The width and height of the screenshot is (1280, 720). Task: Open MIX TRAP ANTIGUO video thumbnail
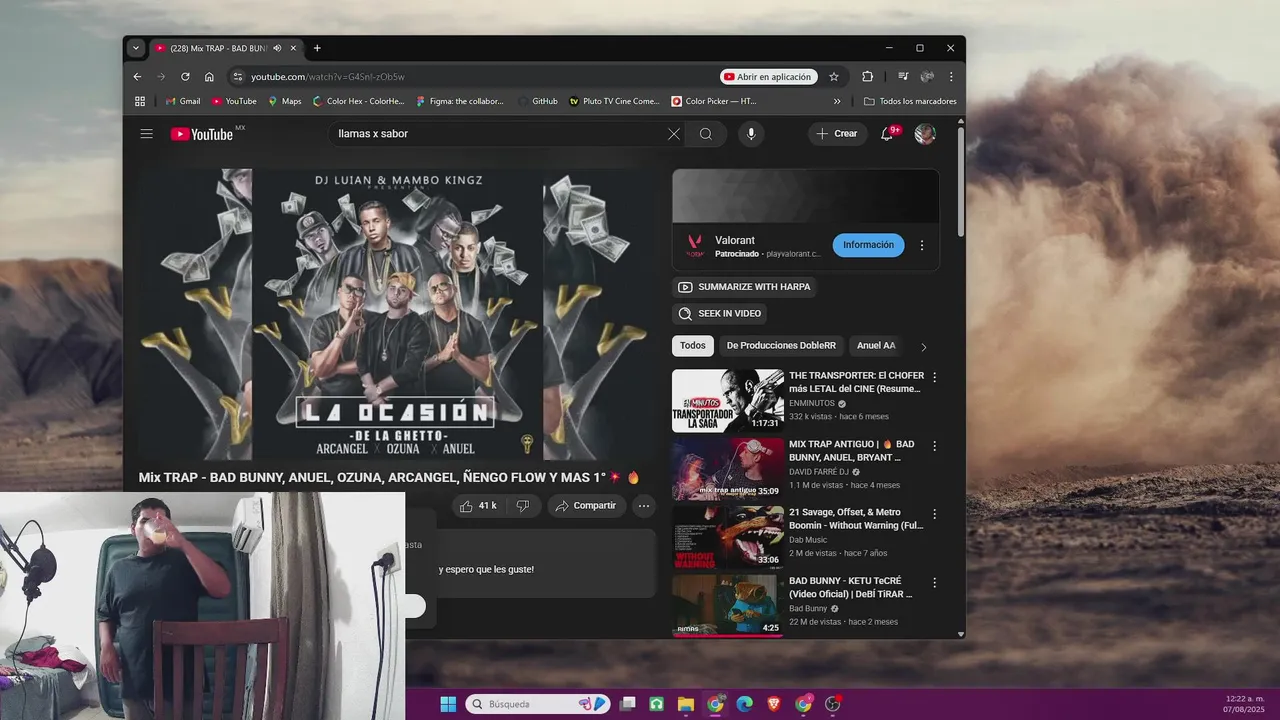coord(728,469)
